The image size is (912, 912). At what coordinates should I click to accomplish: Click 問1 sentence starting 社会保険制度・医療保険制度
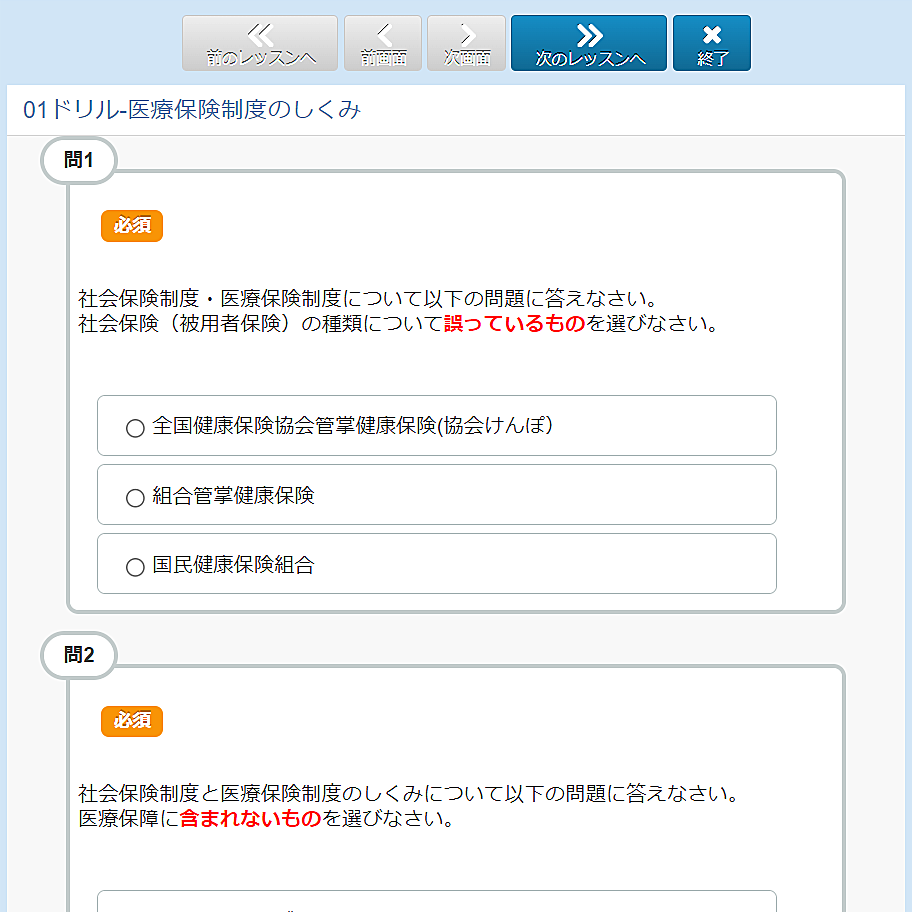click(368, 299)
